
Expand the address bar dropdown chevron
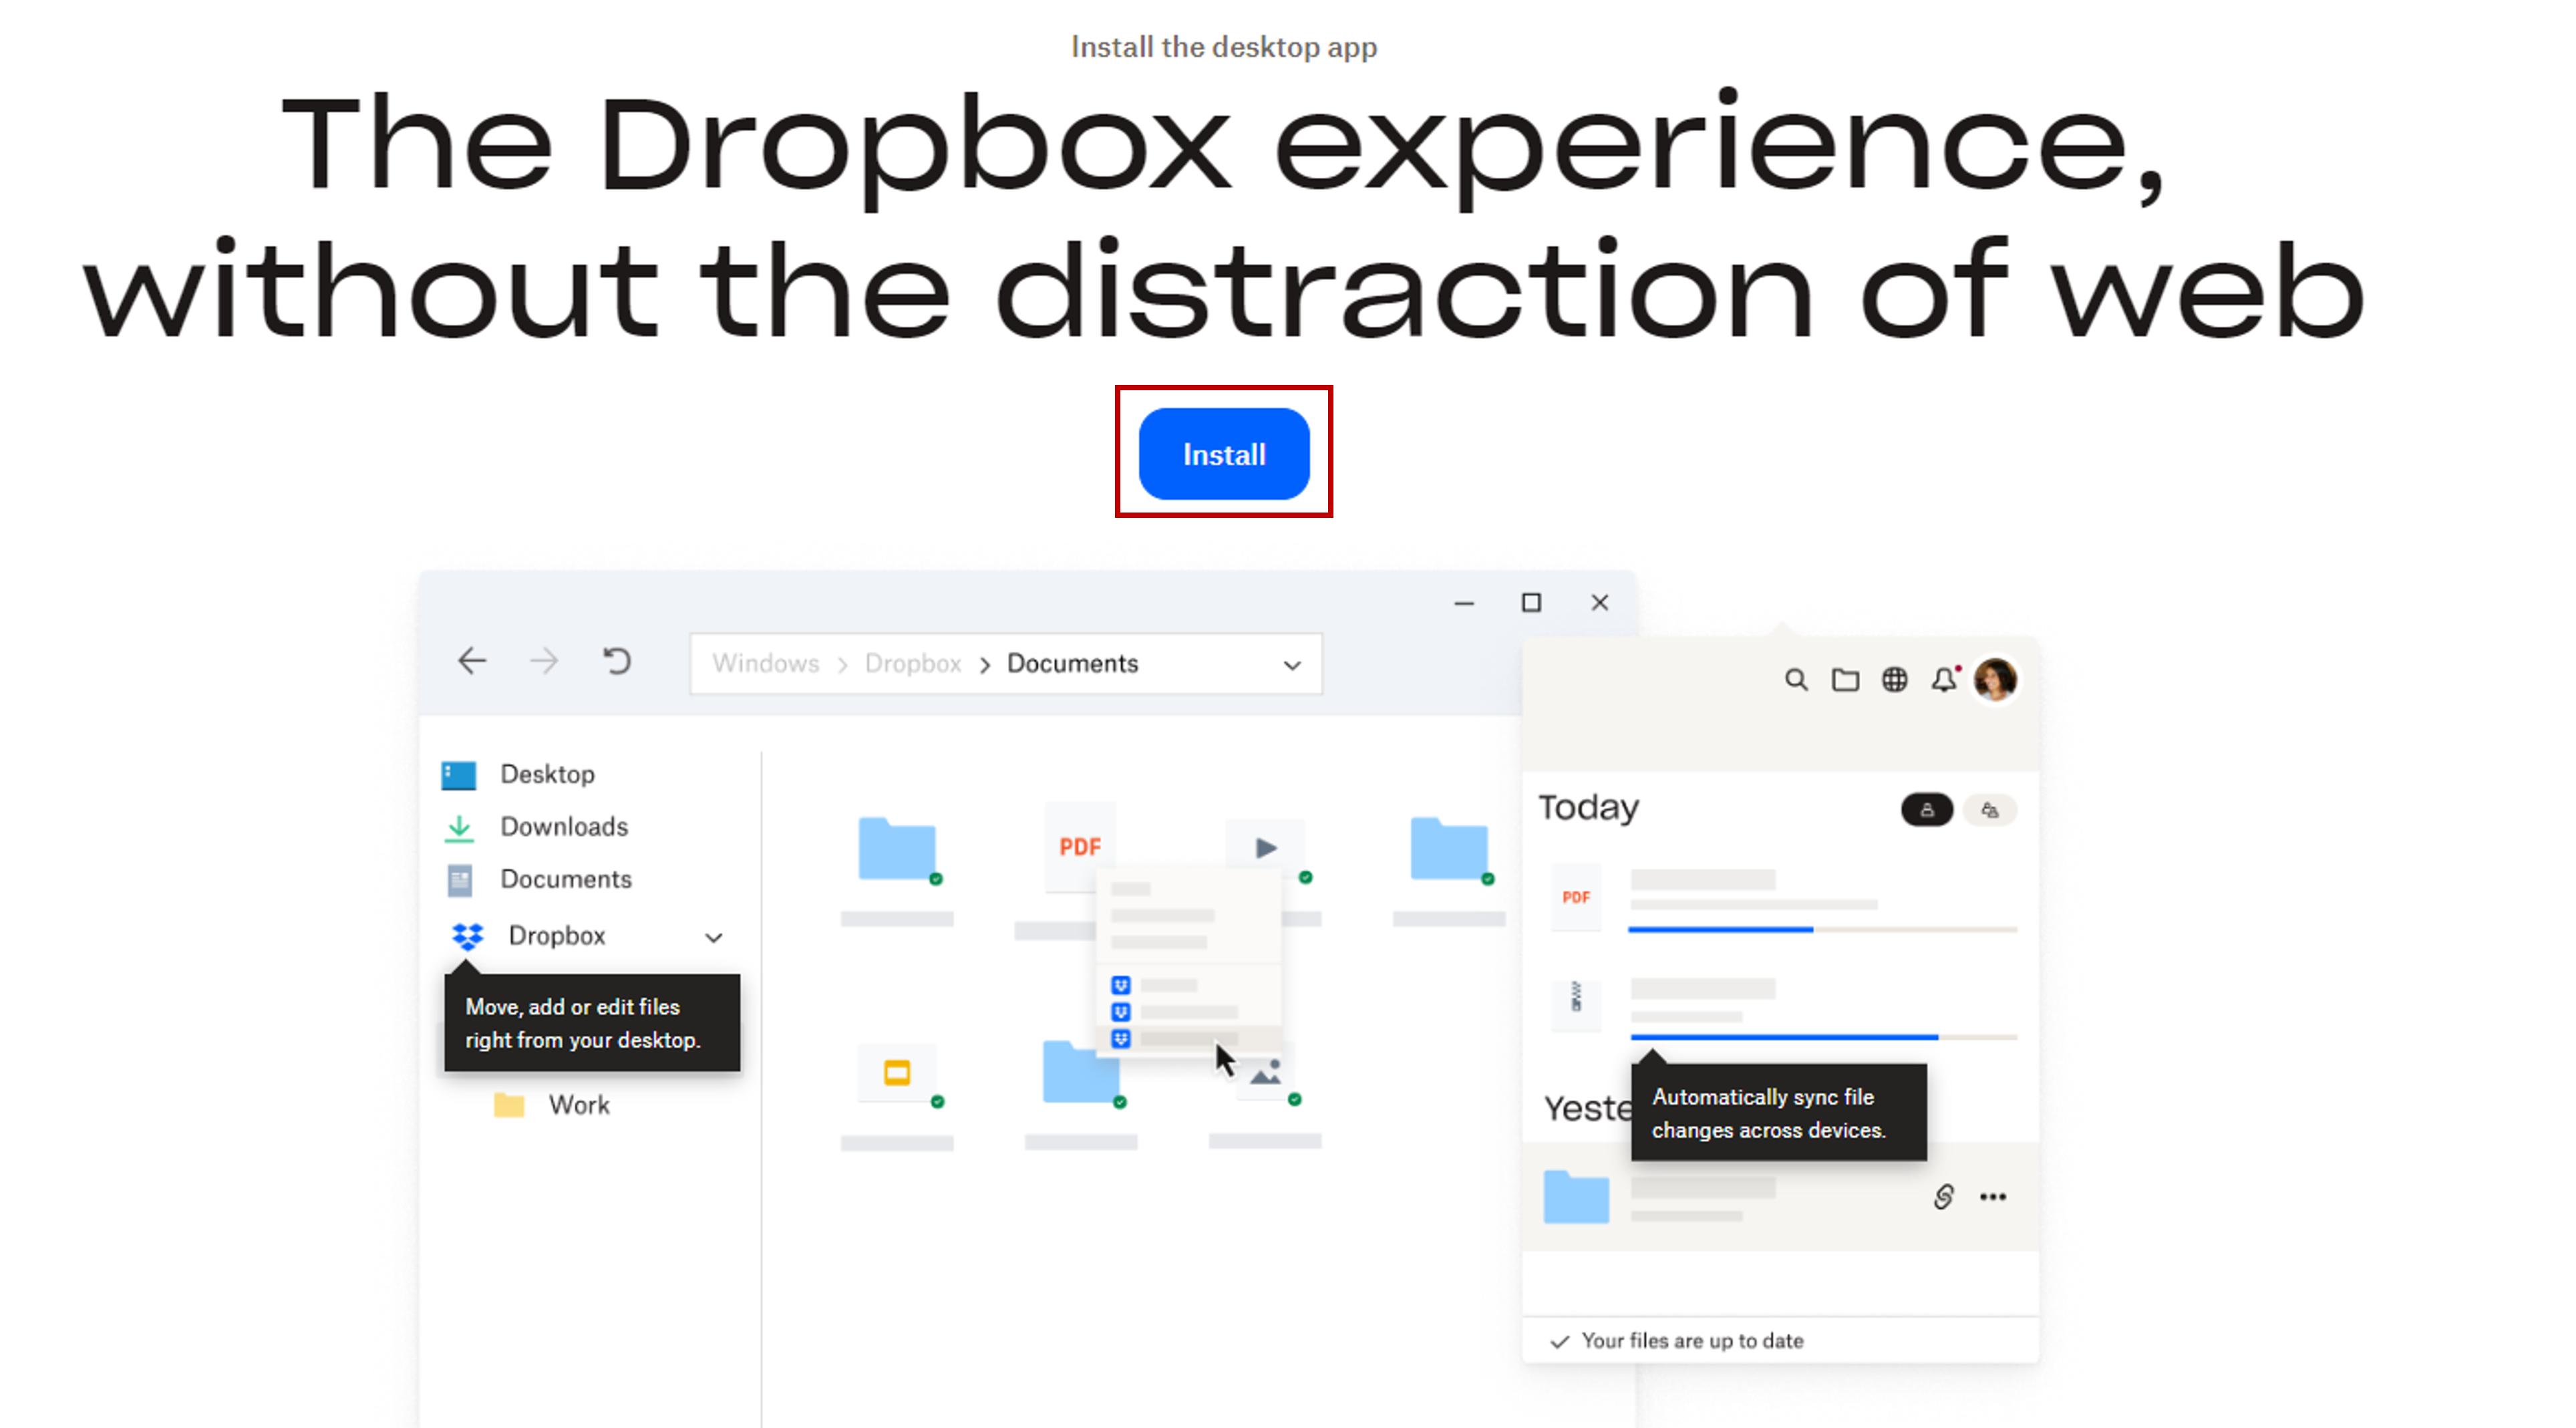point(1292,665)
